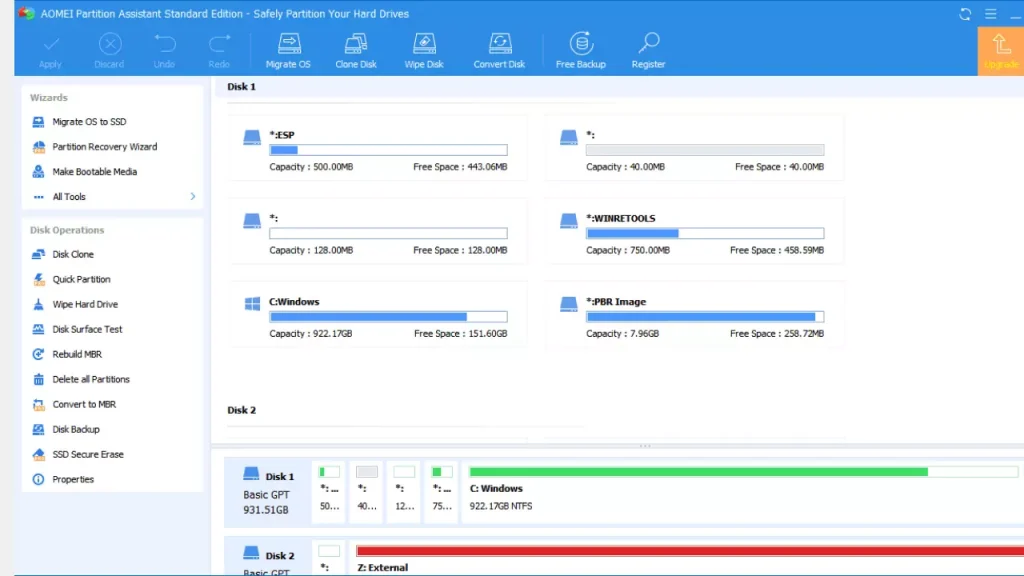Select the 12MB partition block on Disk 1 map
The width and height of the screenshot is (1024, 576).
[x=404, y=492]
